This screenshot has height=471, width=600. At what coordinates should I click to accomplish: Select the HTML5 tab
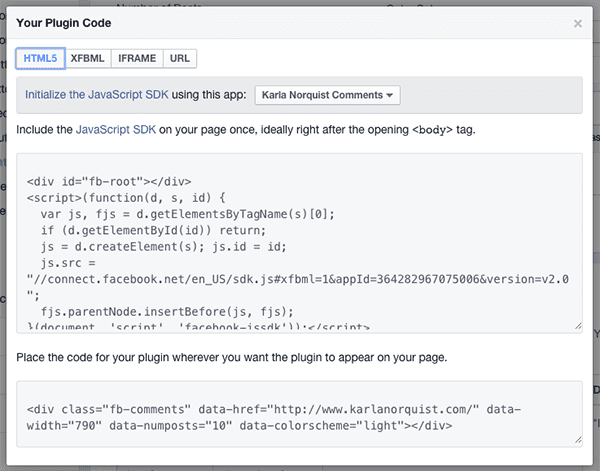pos(40,59)
